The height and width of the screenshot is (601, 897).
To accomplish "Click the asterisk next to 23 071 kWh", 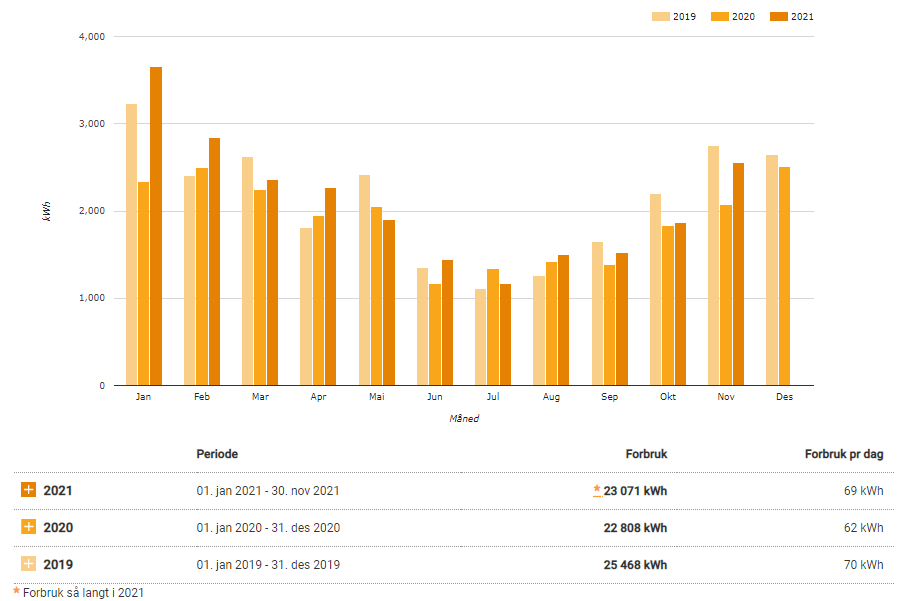I will [597, 489].
